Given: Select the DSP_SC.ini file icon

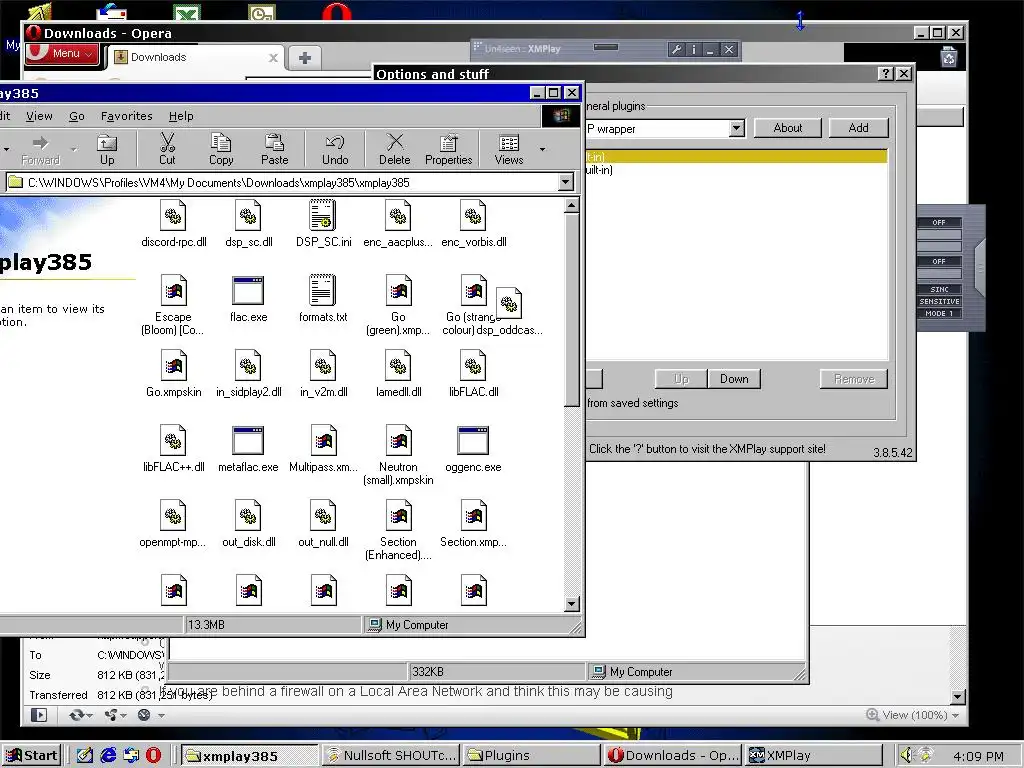Looking at the screenshot, I should pyautogui.click(x=323, y=216).
